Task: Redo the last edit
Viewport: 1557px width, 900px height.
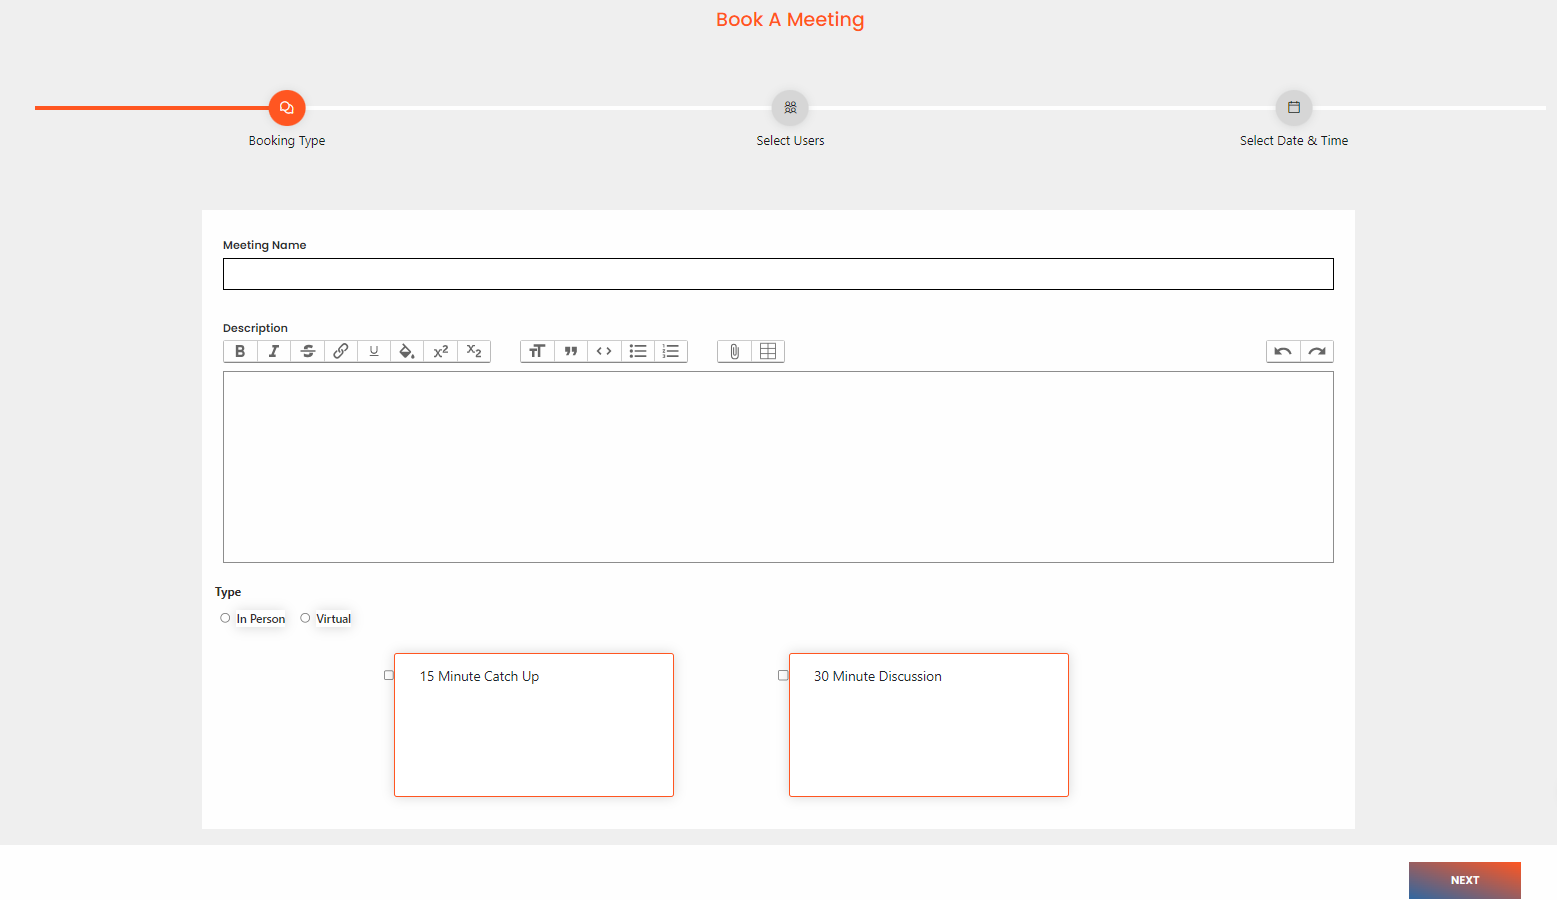Action: click(x=1317, y=351)
